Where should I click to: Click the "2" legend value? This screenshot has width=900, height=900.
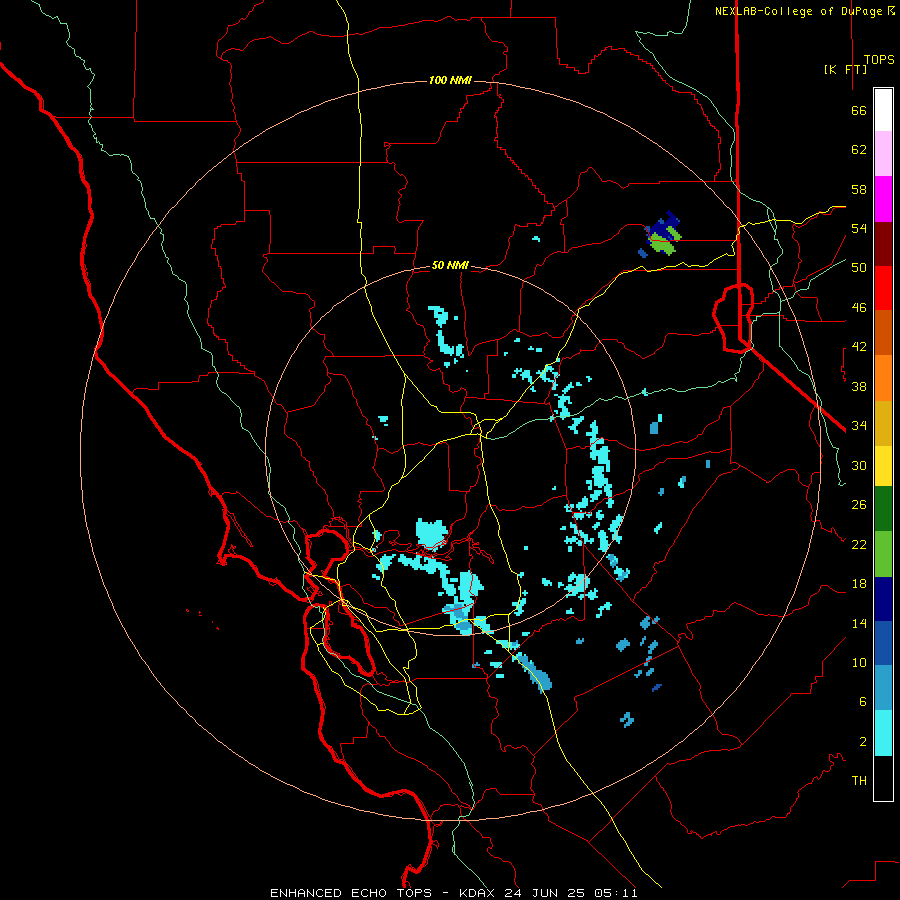click(863, 742)
